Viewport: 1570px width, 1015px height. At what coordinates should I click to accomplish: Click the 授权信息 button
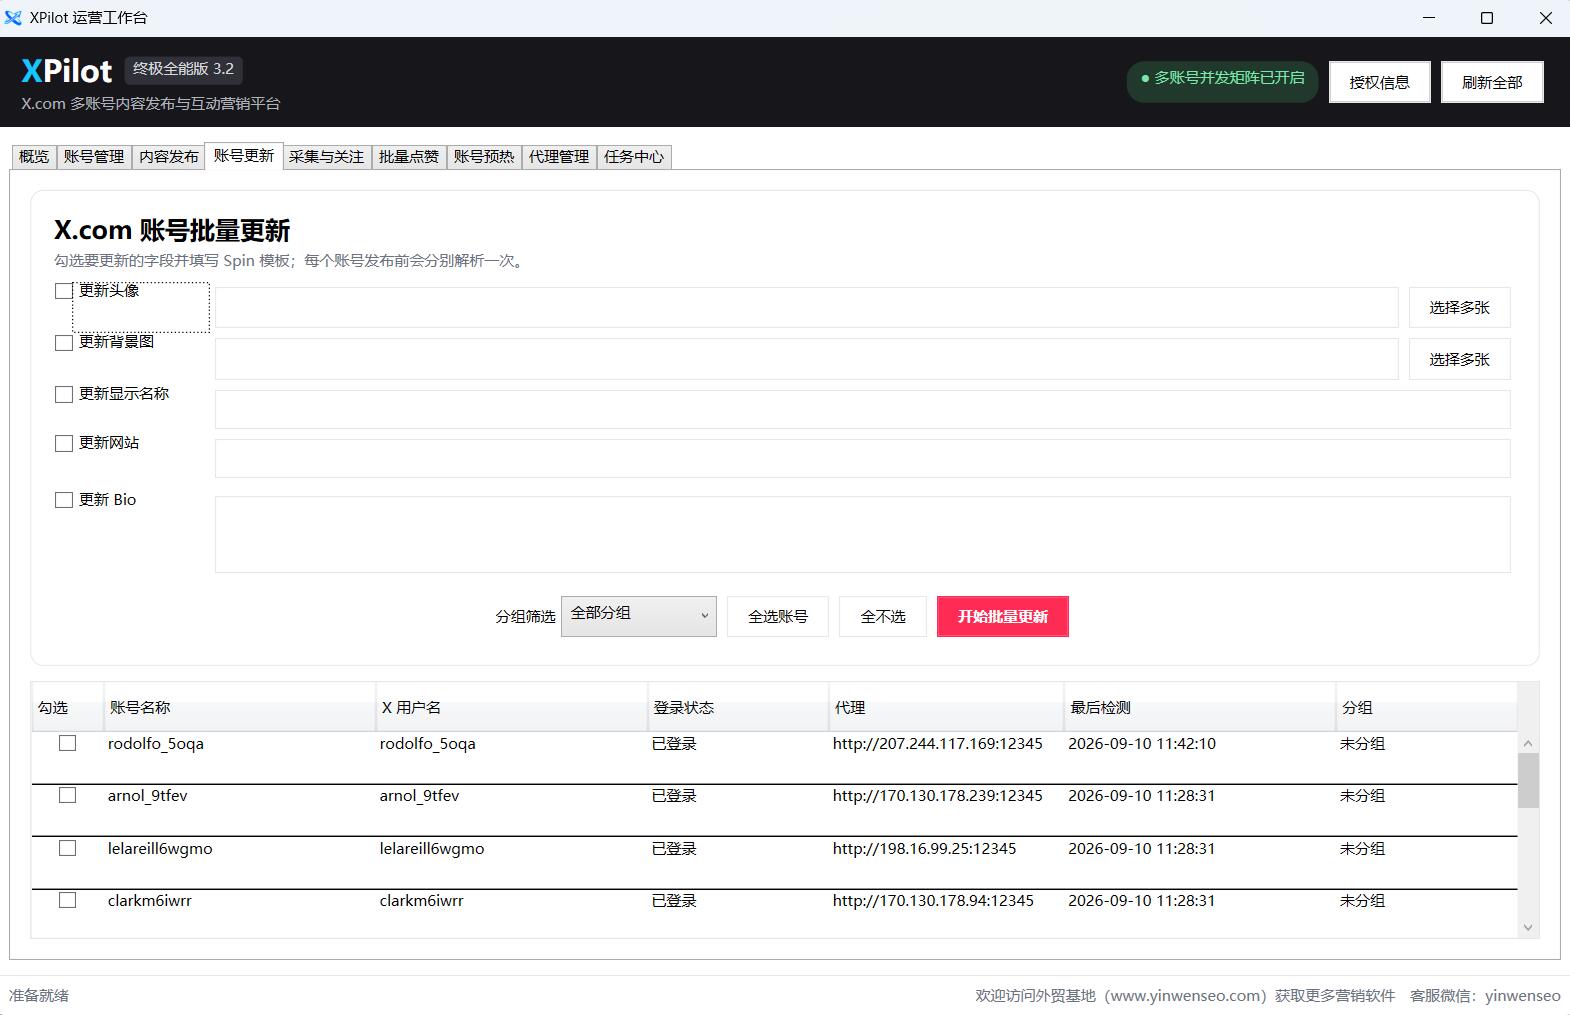(1379, 82)
